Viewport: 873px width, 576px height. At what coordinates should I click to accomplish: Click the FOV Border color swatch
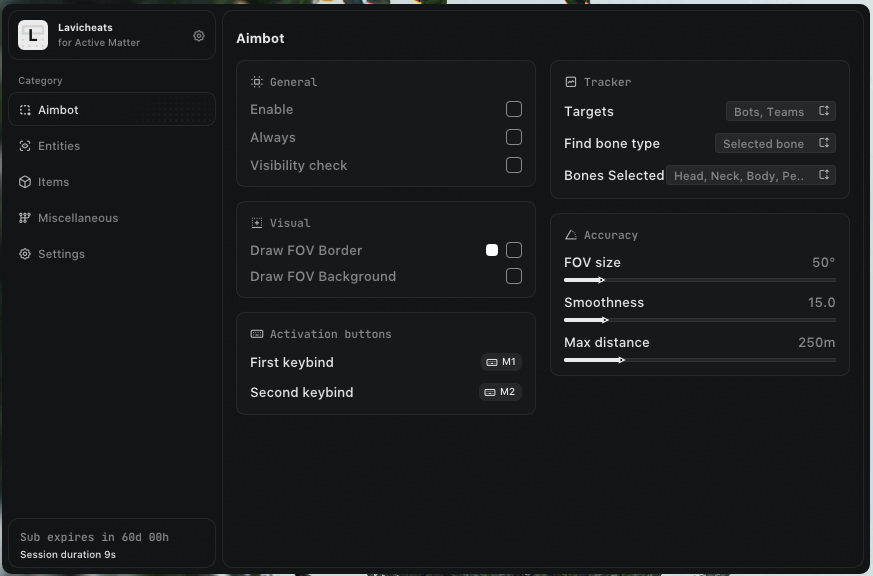[492, 249]
